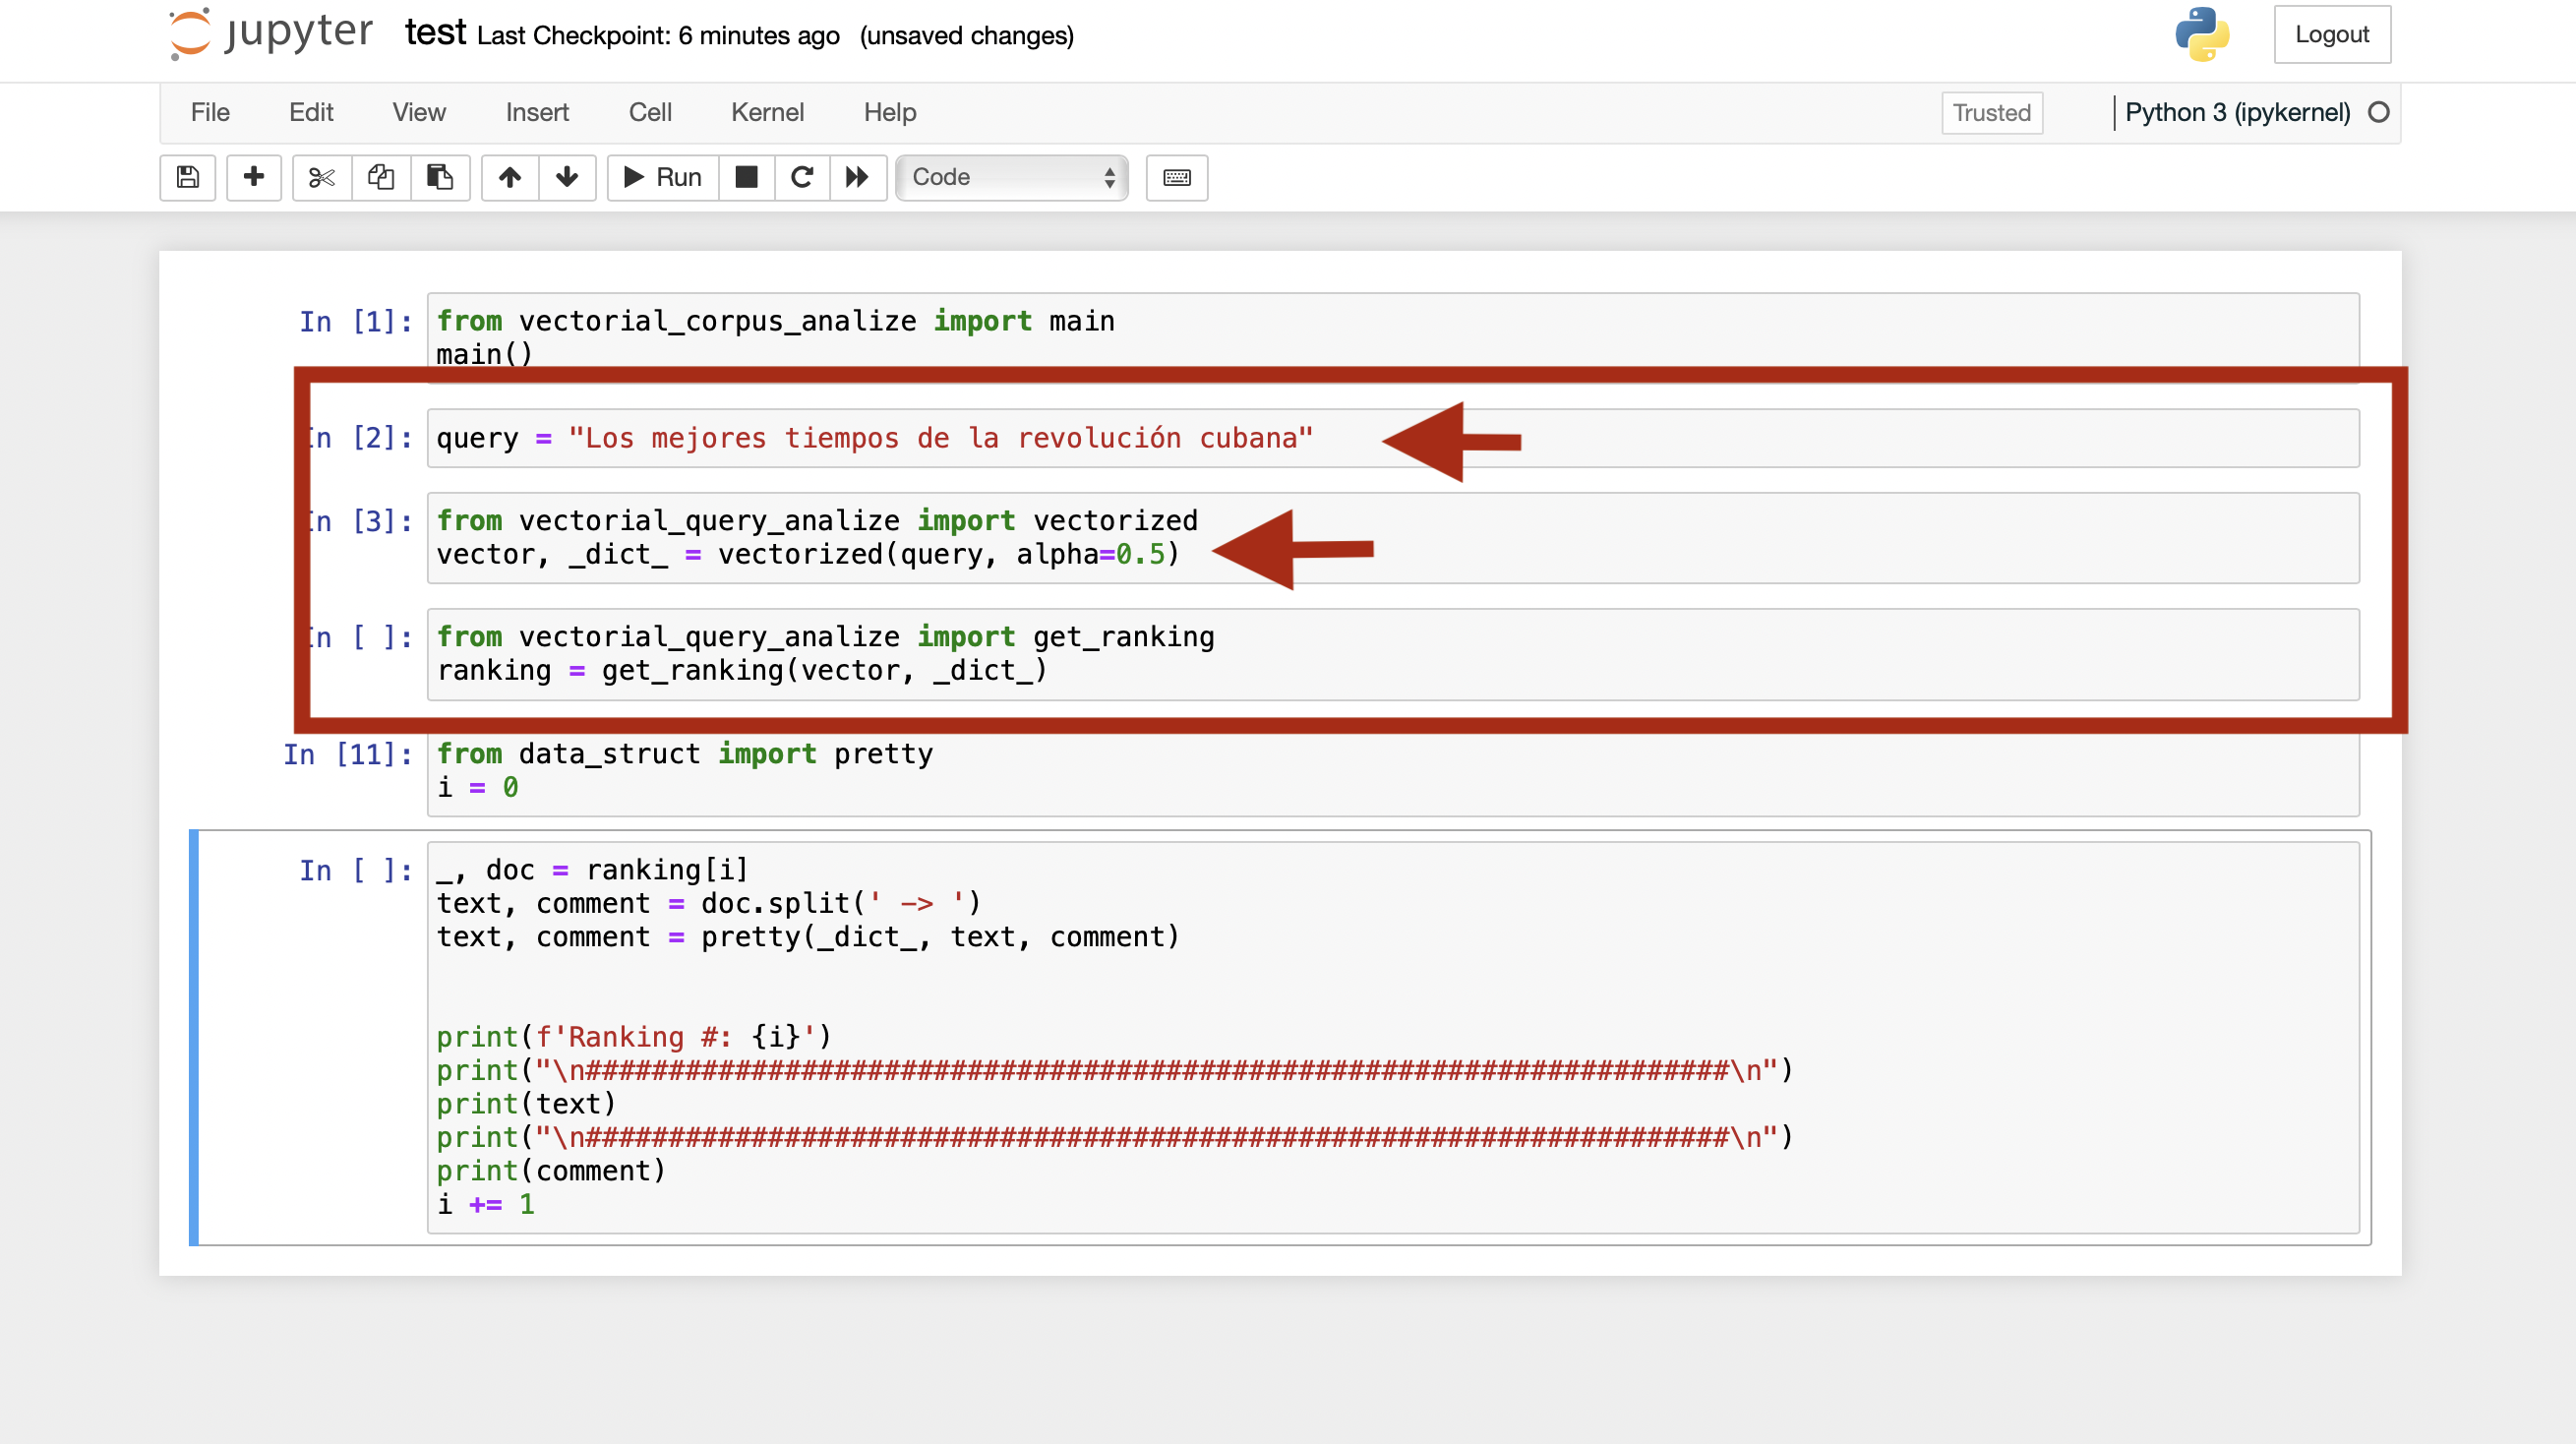Paste cells below icon

(x=440, y=177)
